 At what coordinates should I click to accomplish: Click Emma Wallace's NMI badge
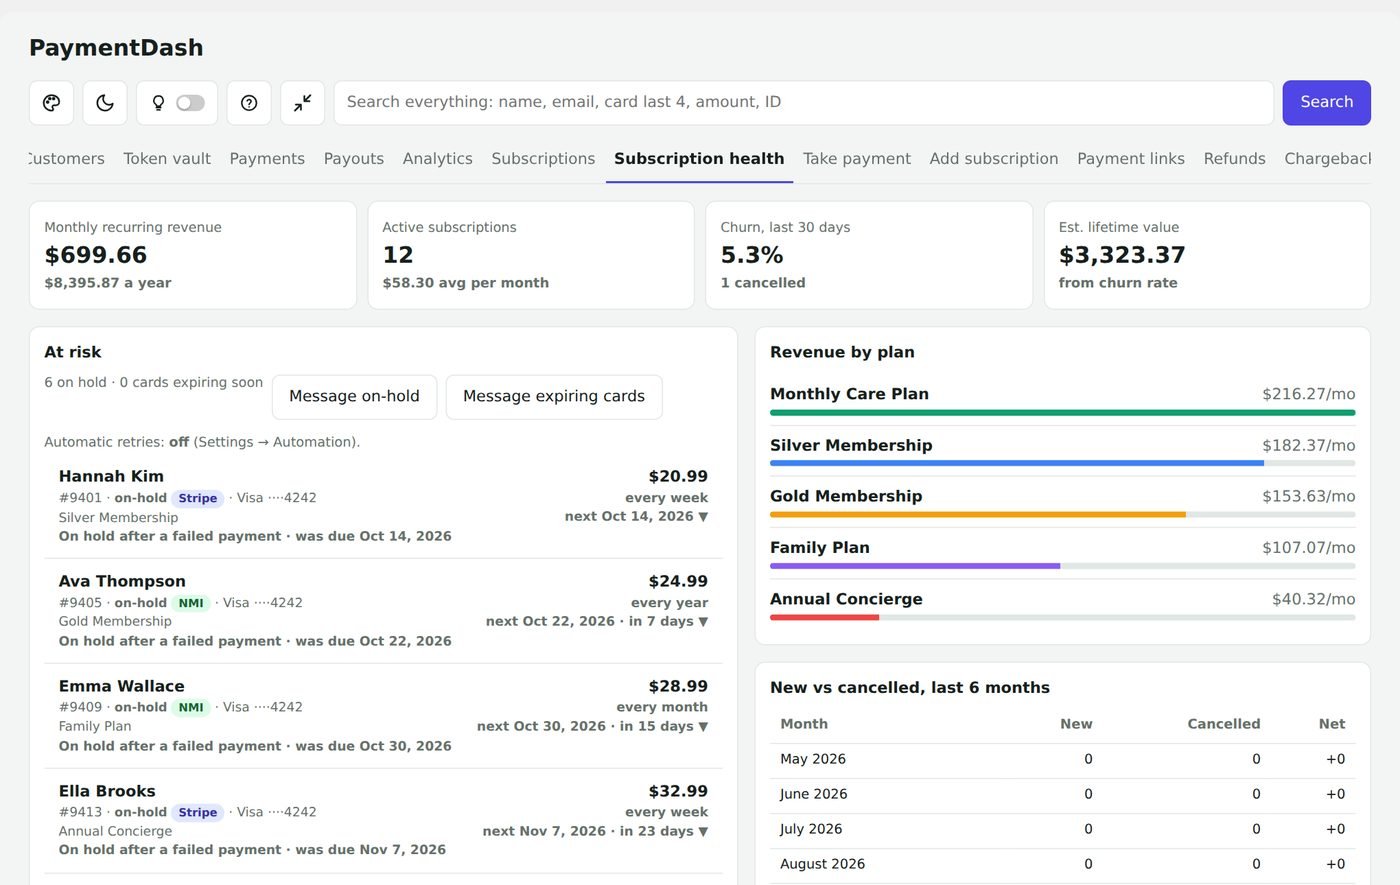tap(191, 708)
